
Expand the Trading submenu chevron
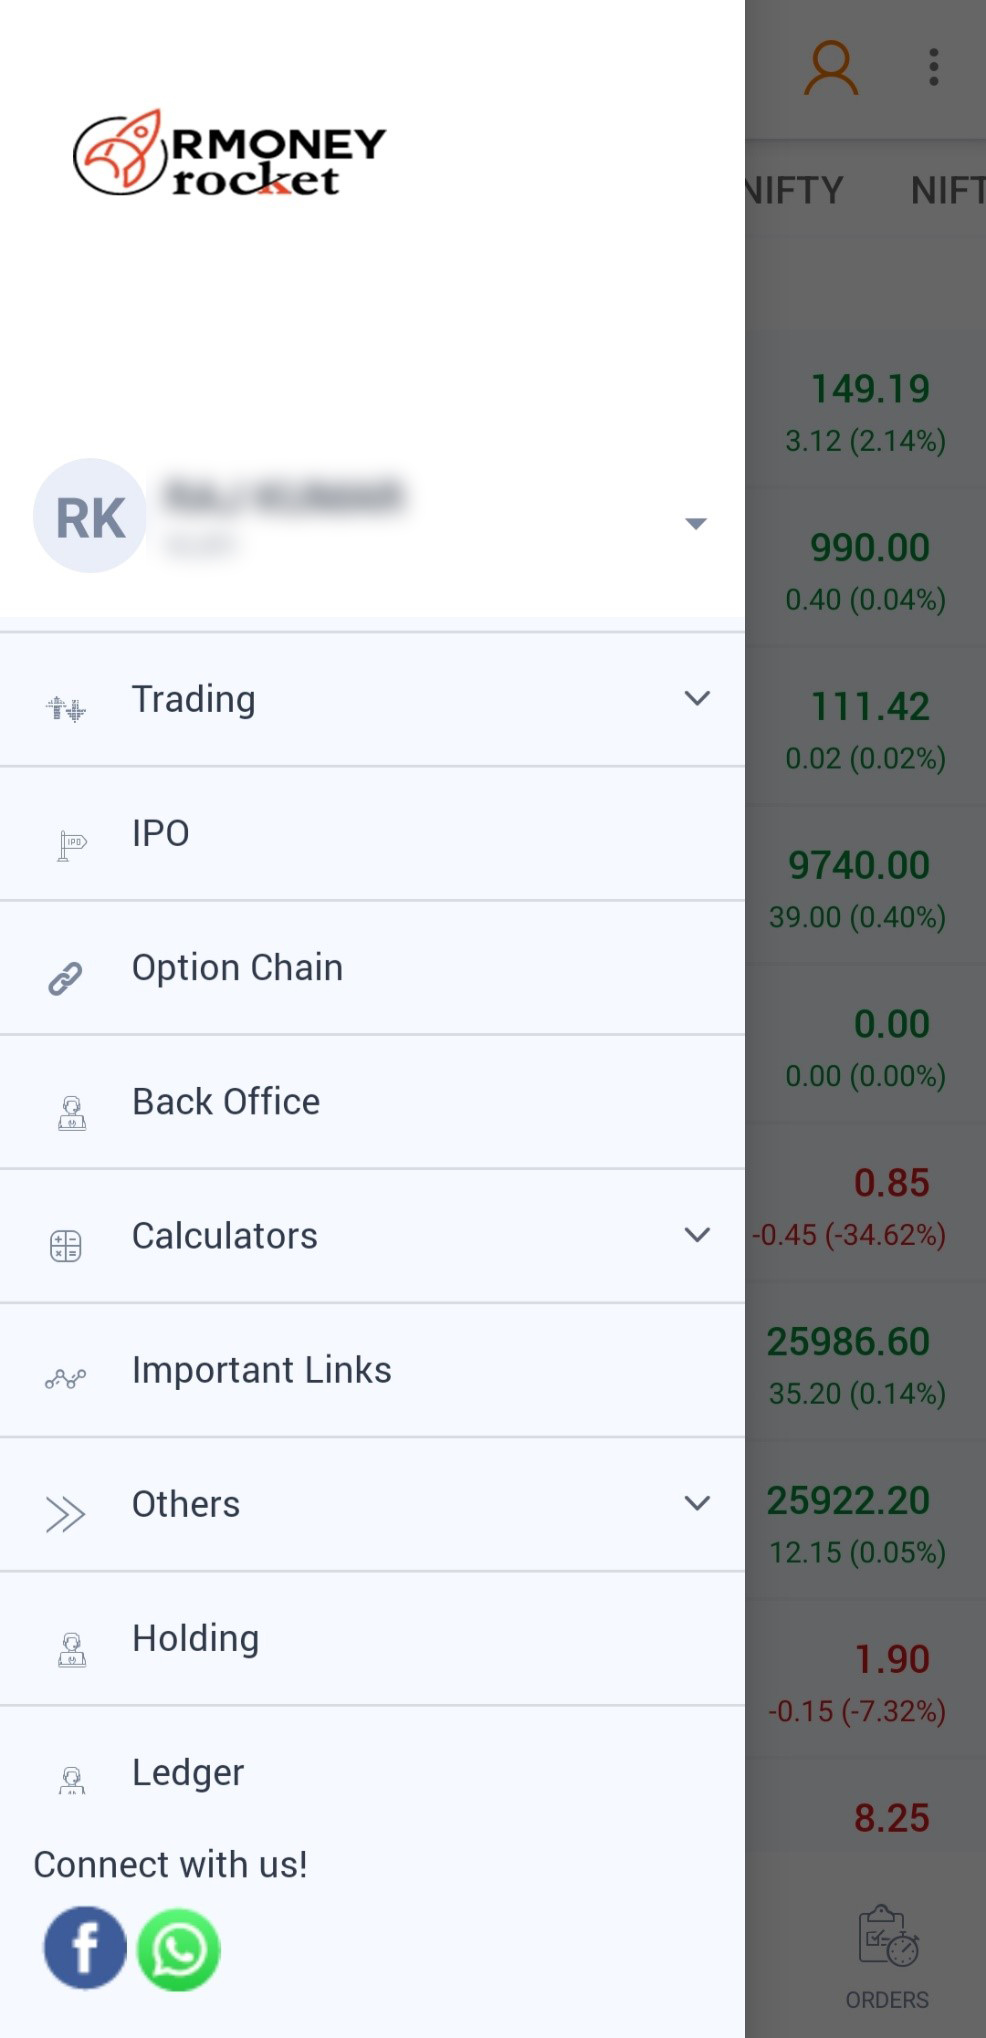coord(697,698)
